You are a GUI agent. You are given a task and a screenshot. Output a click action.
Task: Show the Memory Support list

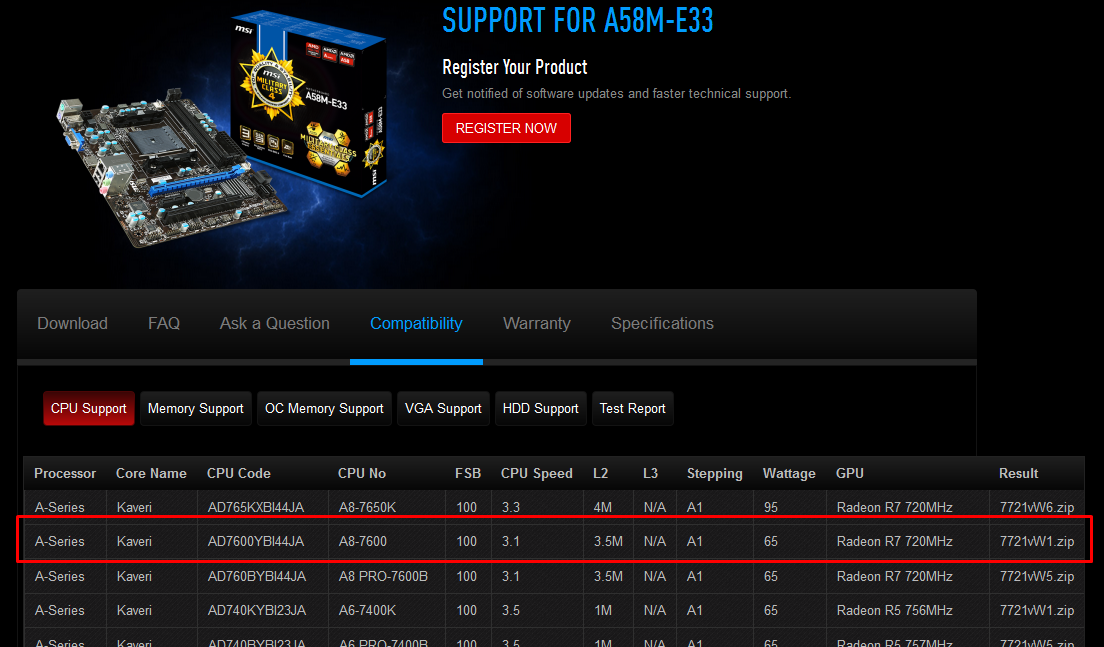(196, 408)
